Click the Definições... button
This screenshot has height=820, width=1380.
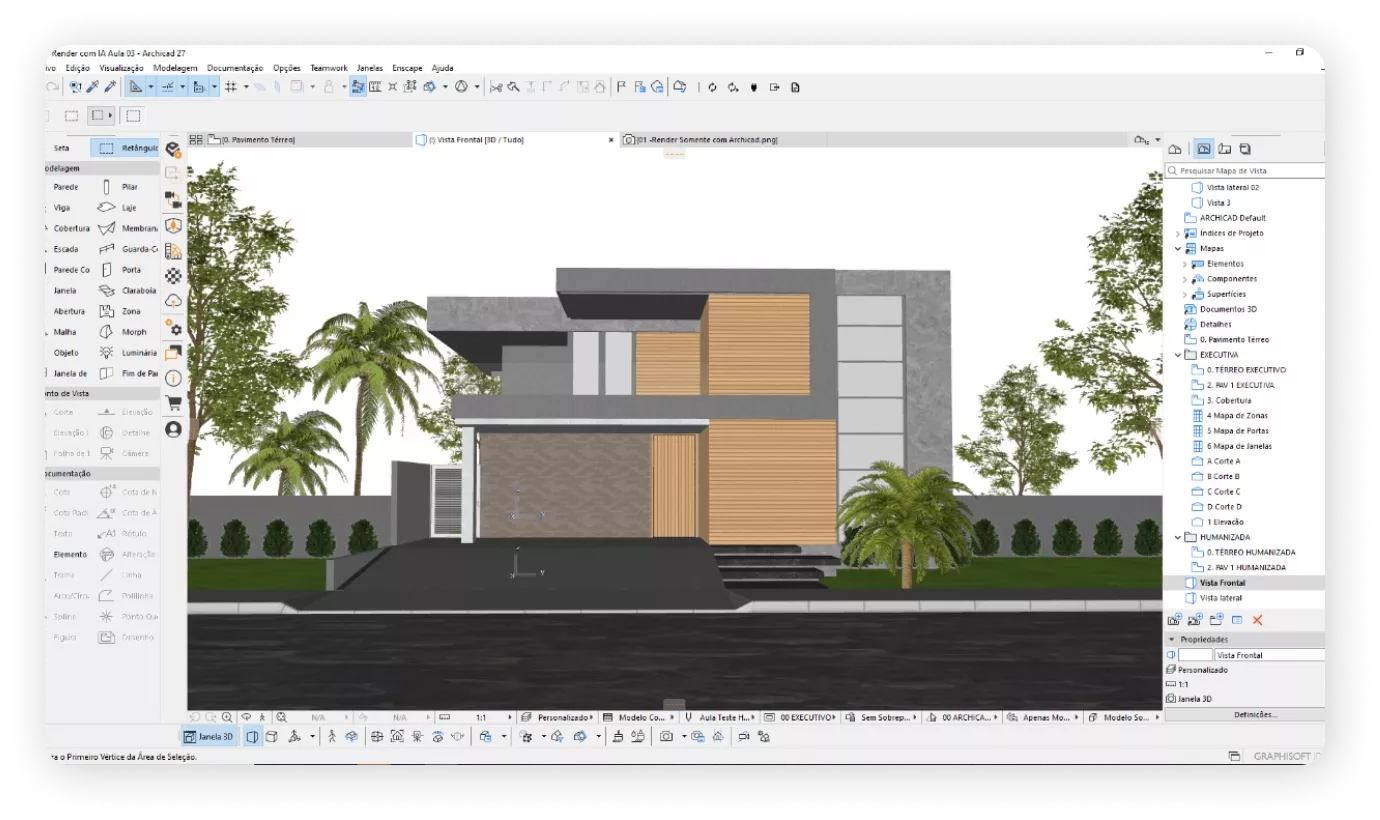(x=1254, y=714)
